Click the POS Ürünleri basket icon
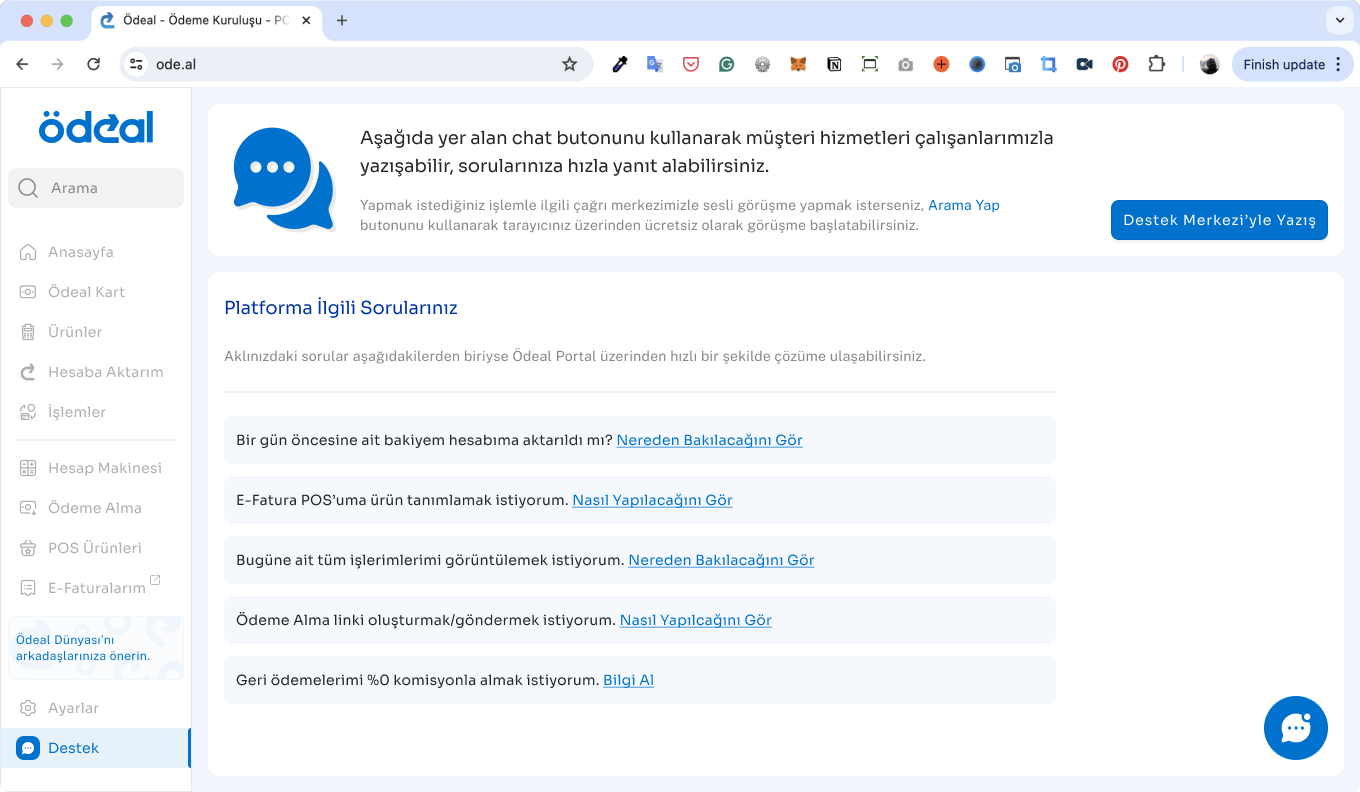The height and width of the screenshot is (792, 1360). (x=28, y=548)
